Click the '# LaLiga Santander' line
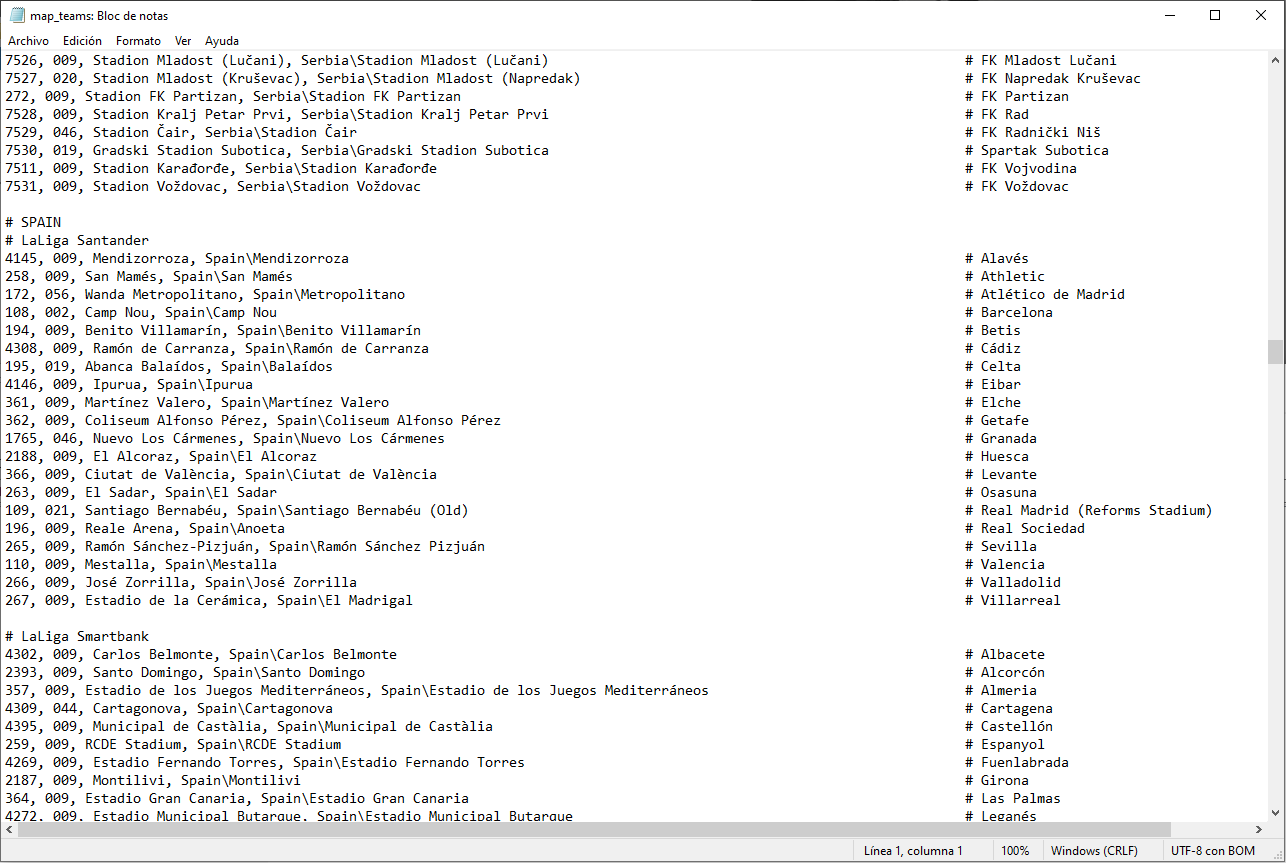This screenshot has height=863, width=1286. tap(77, 240)
